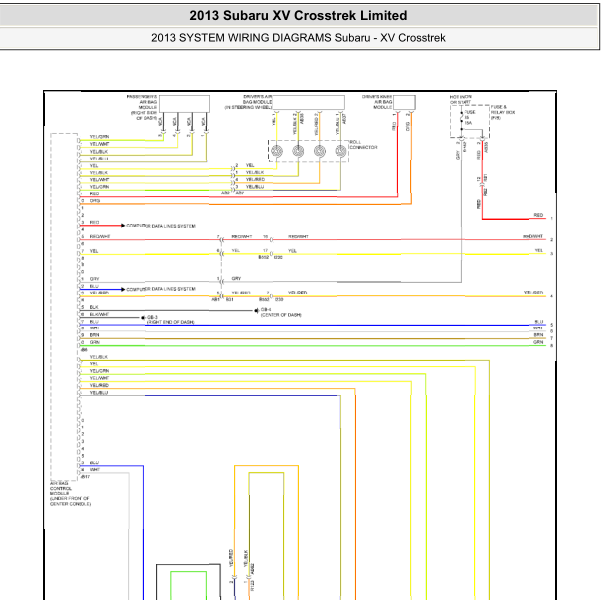Click the "FUSE & RELAY BOX" label

tap(503, 112)
